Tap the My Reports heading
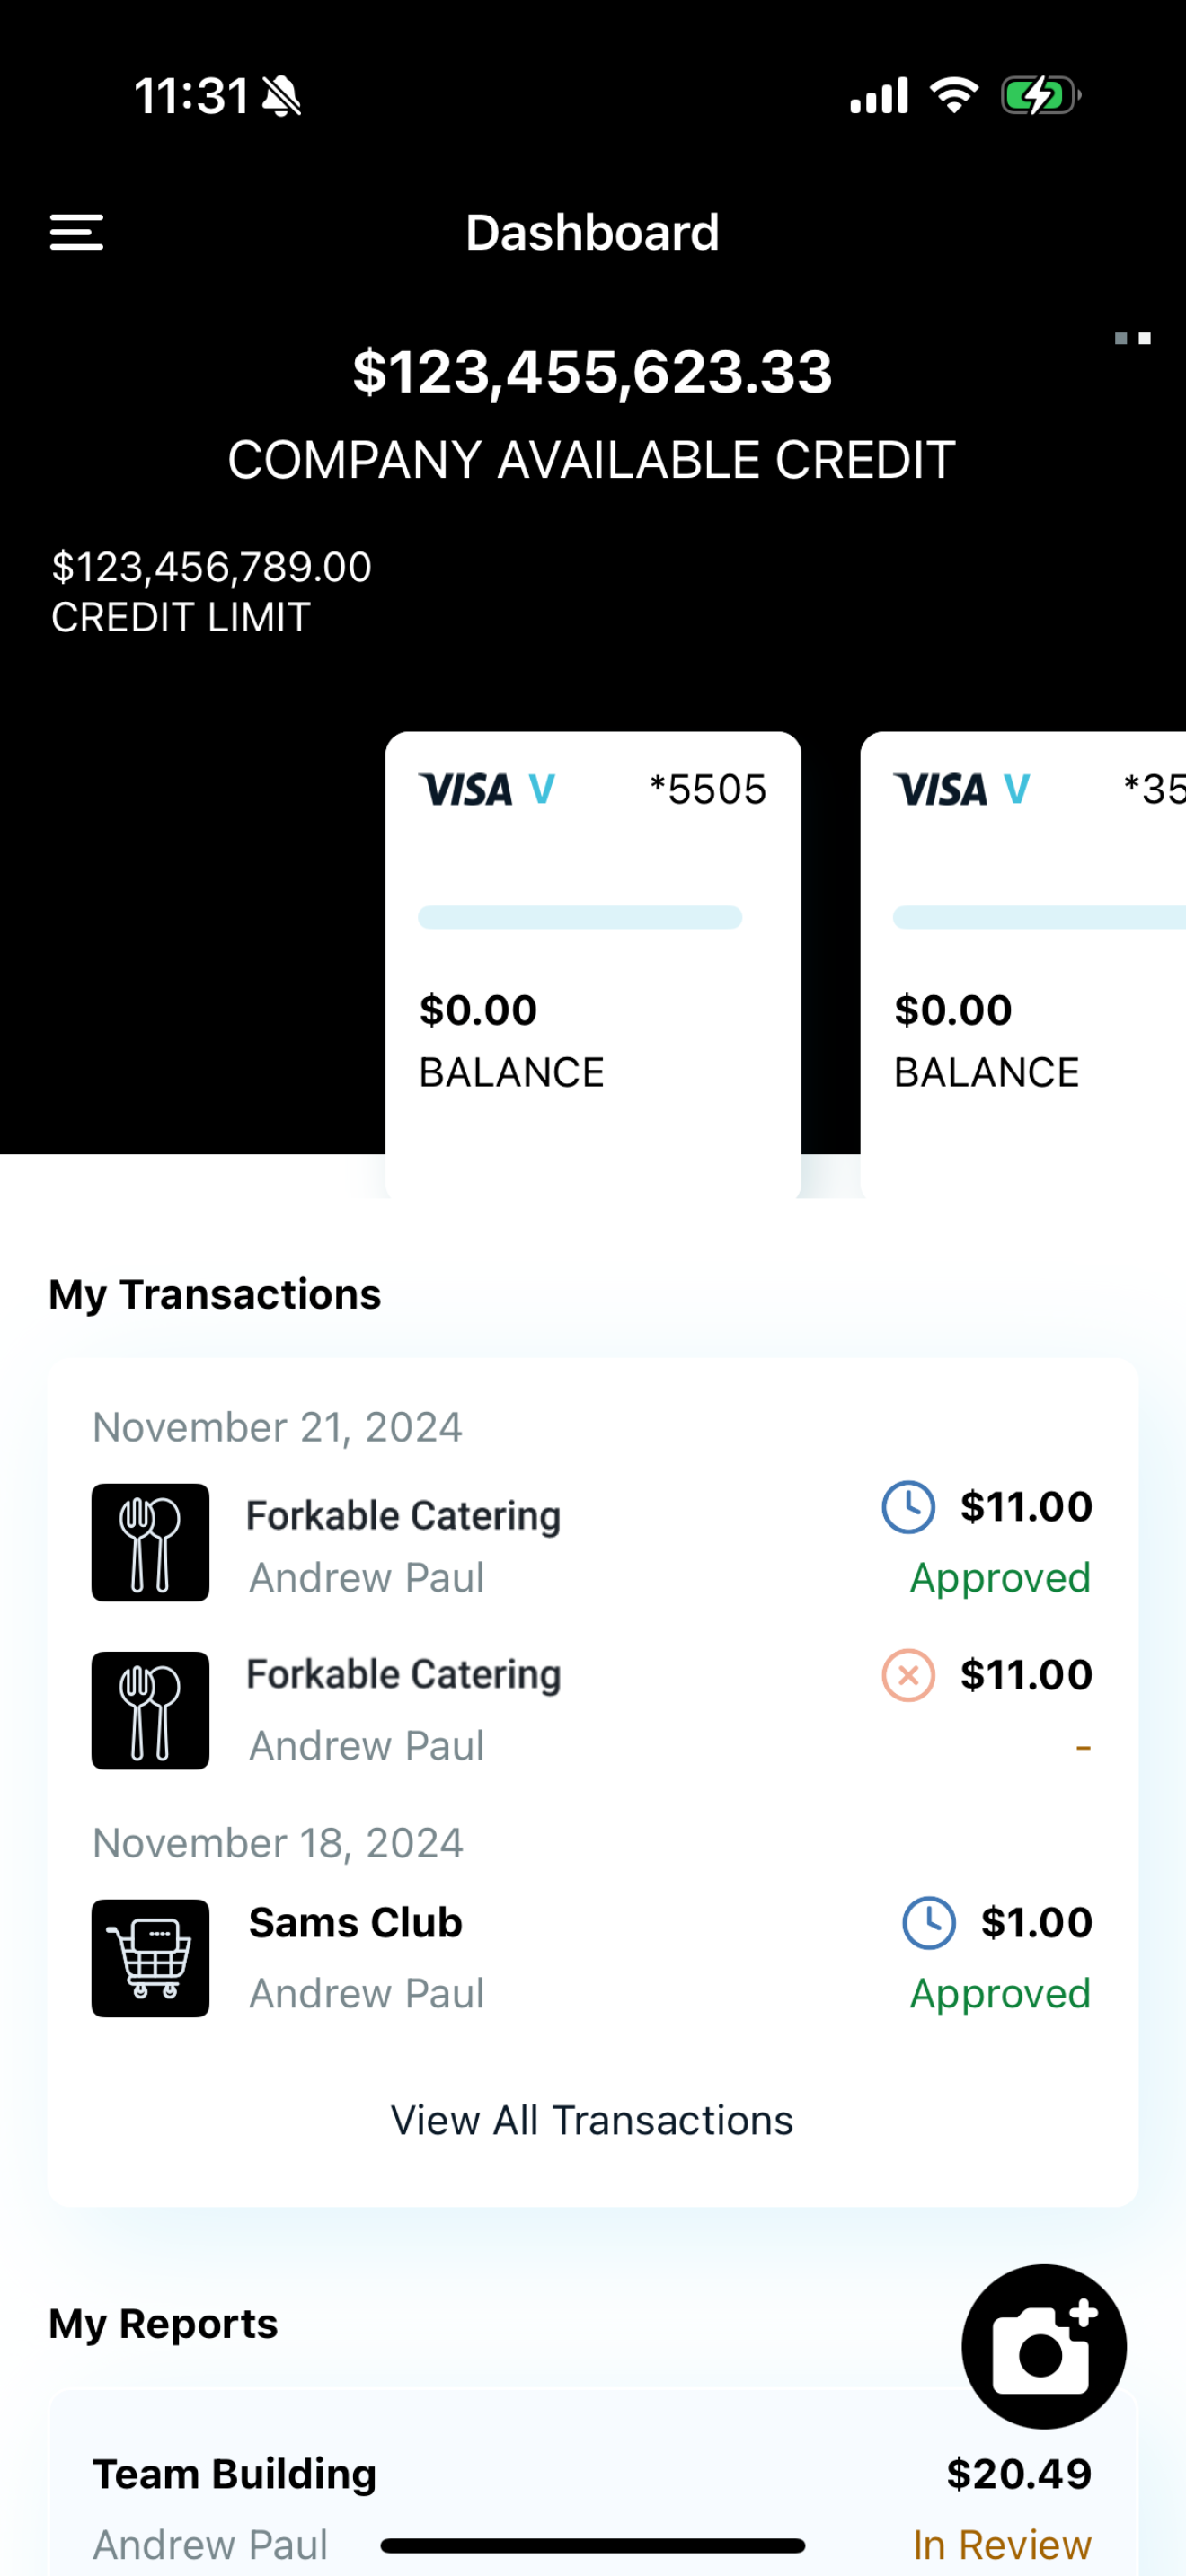 pos(164,2323)
